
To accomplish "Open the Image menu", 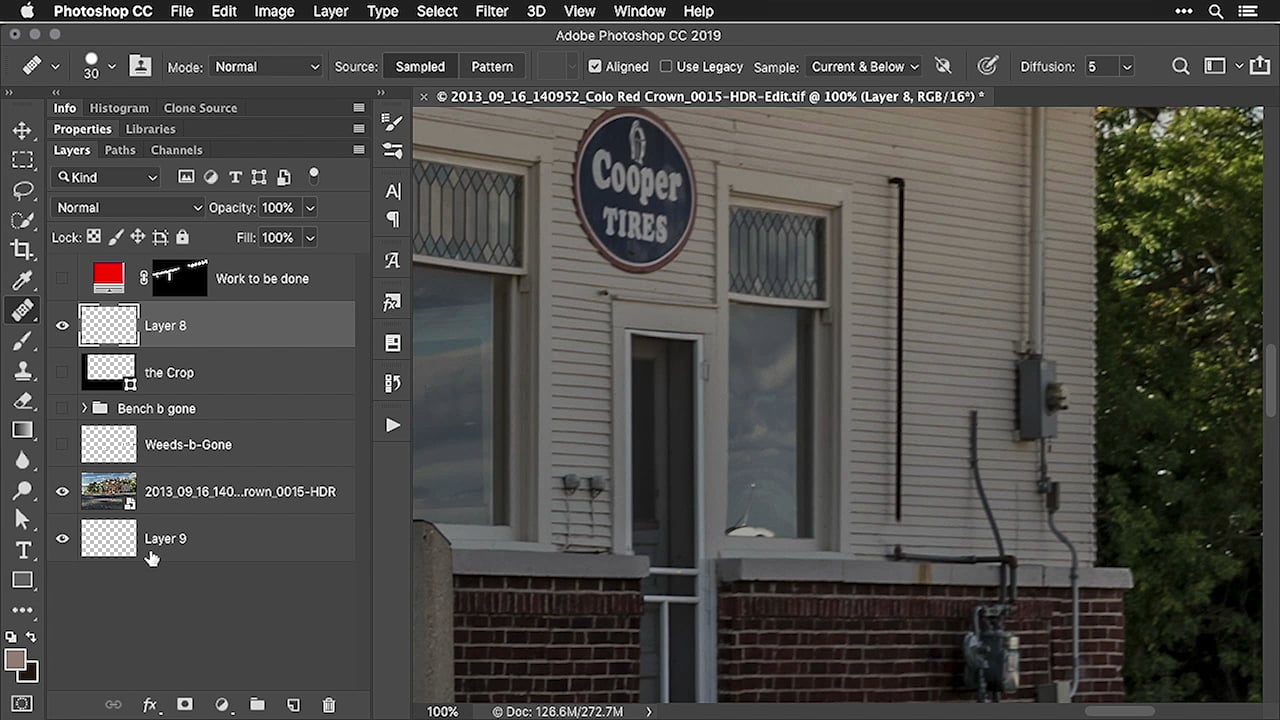I will [274, 11].
